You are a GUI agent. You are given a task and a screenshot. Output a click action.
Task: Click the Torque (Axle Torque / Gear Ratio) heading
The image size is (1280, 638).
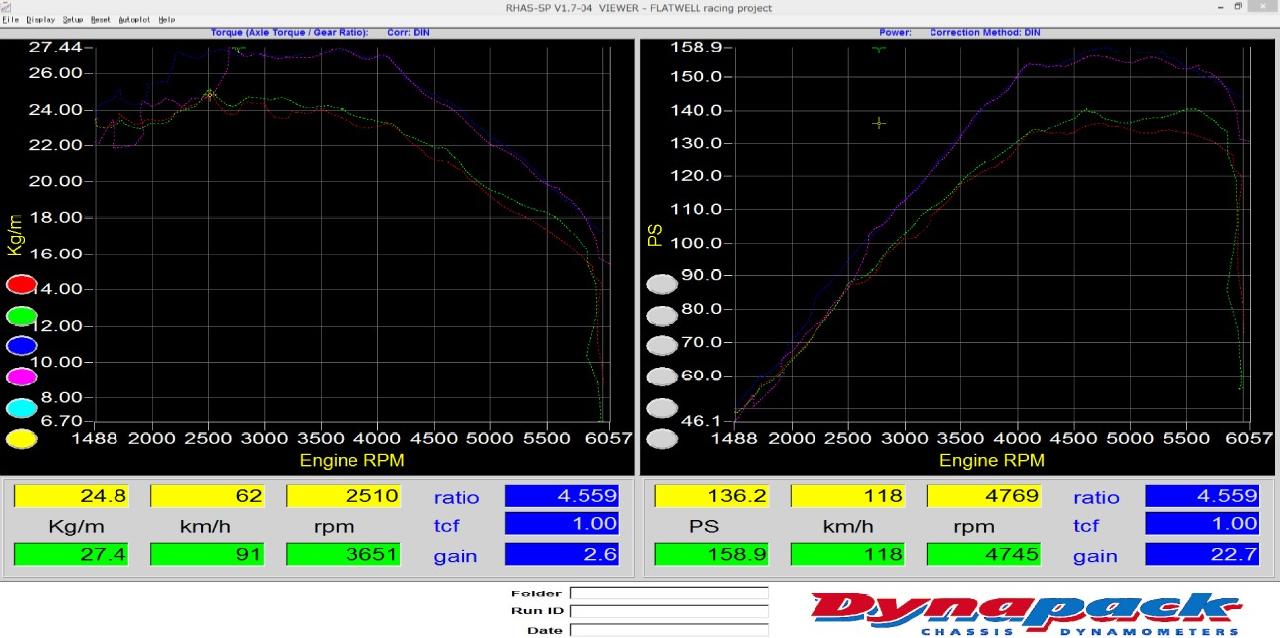(290, 33)
